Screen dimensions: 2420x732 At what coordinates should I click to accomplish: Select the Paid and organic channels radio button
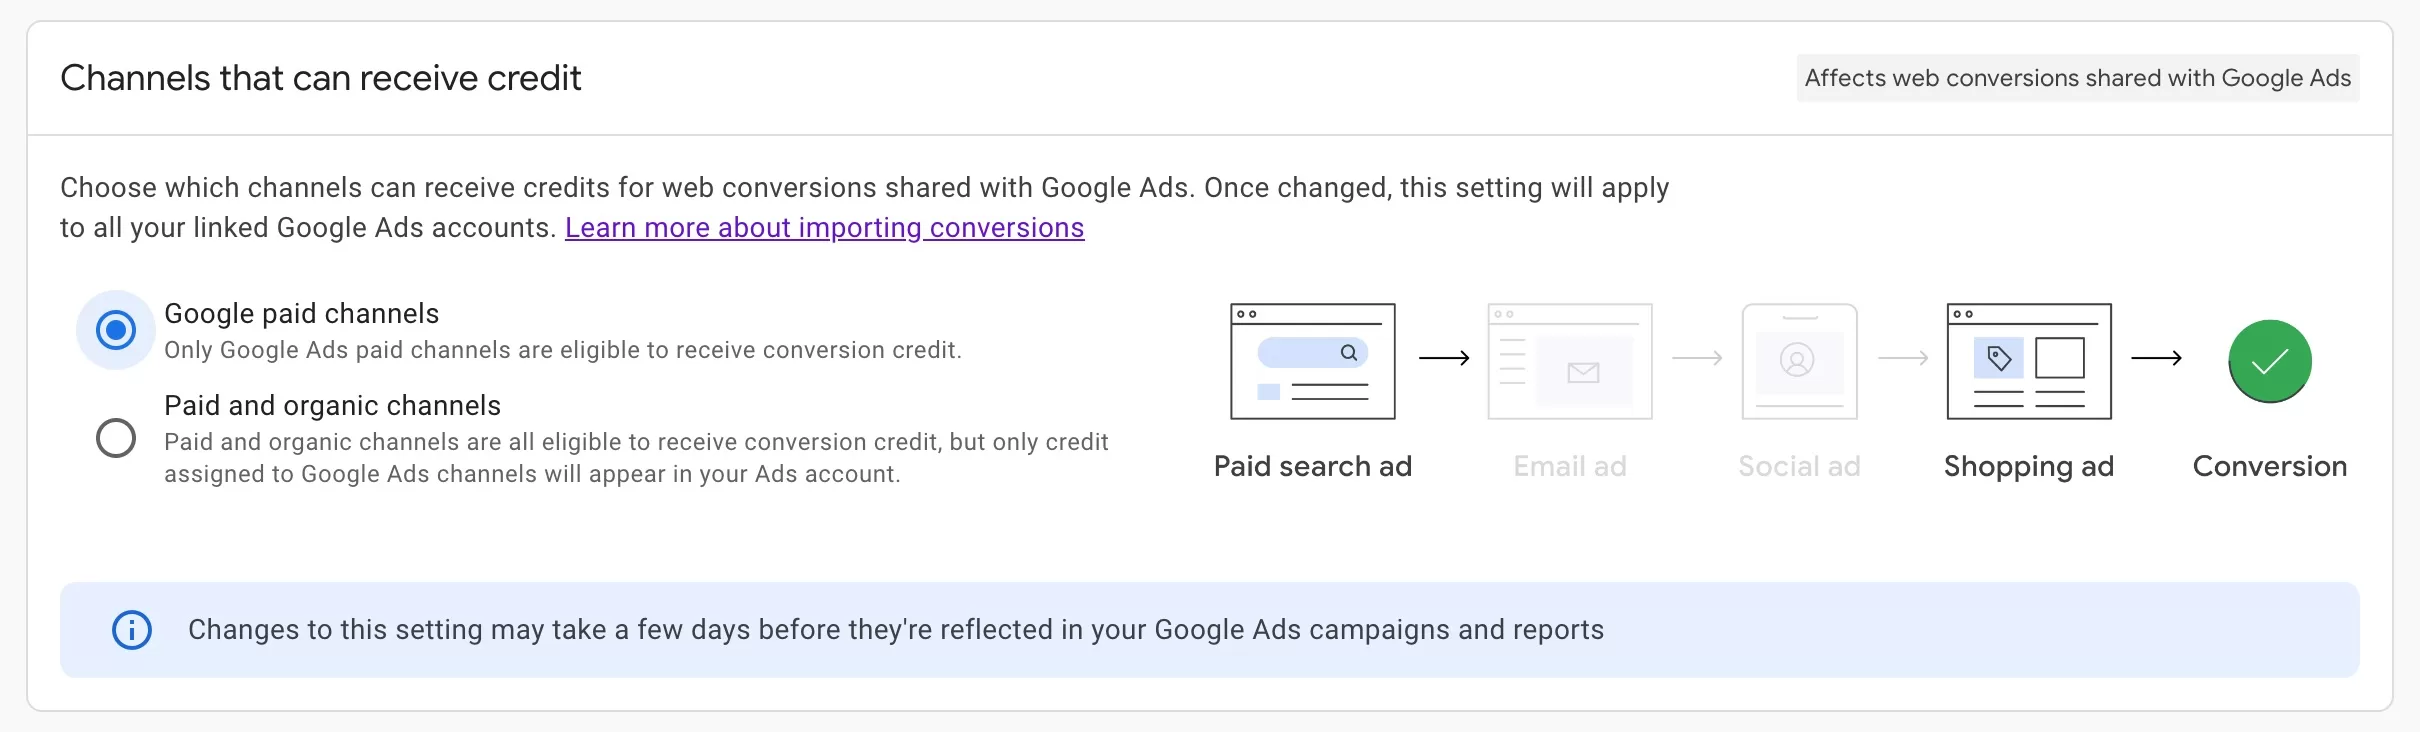coord(116,438)
